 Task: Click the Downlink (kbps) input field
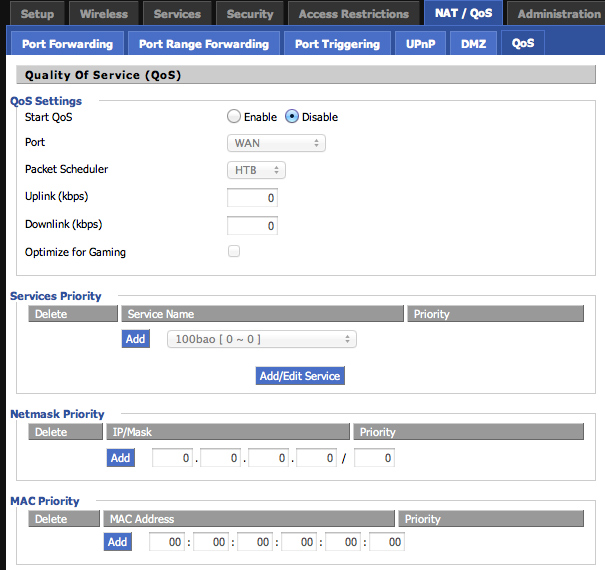252,226
